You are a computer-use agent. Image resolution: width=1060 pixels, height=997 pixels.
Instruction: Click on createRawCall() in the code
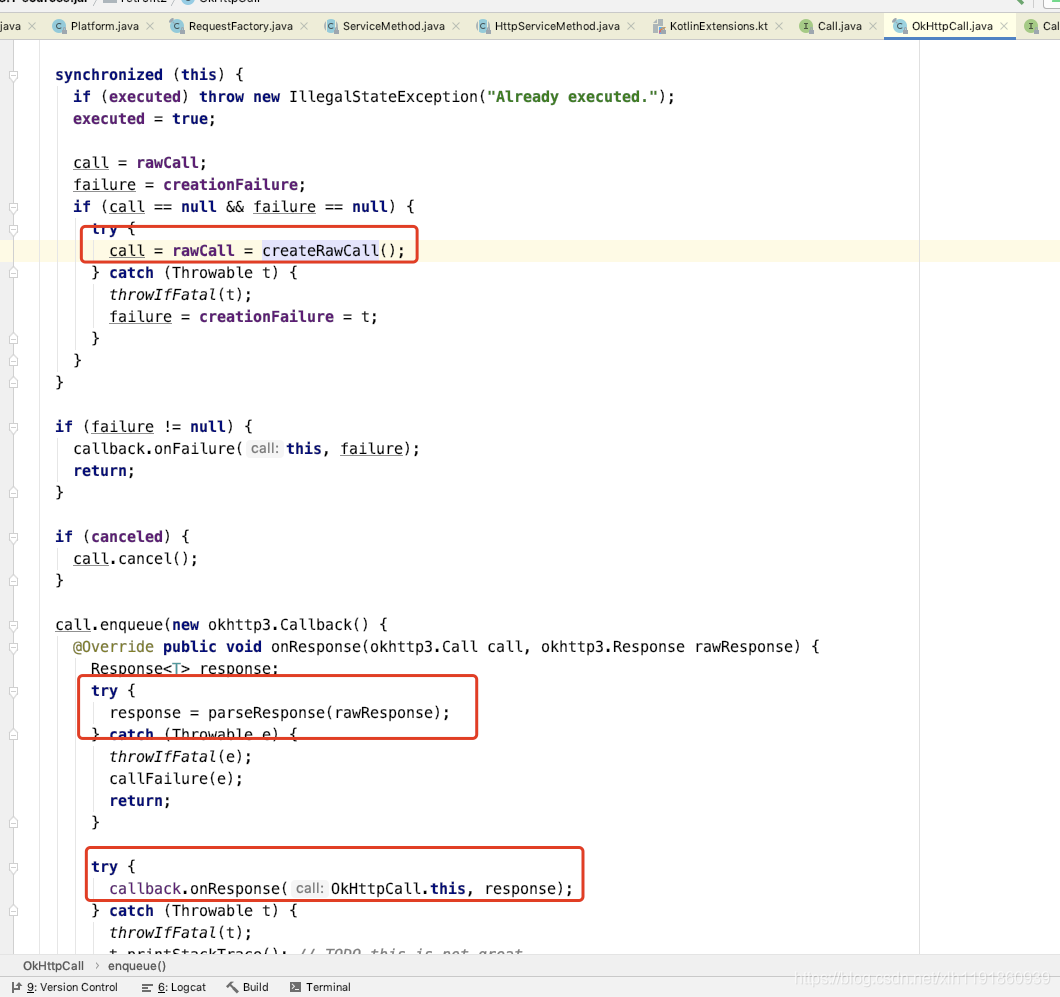pos(327,251)
